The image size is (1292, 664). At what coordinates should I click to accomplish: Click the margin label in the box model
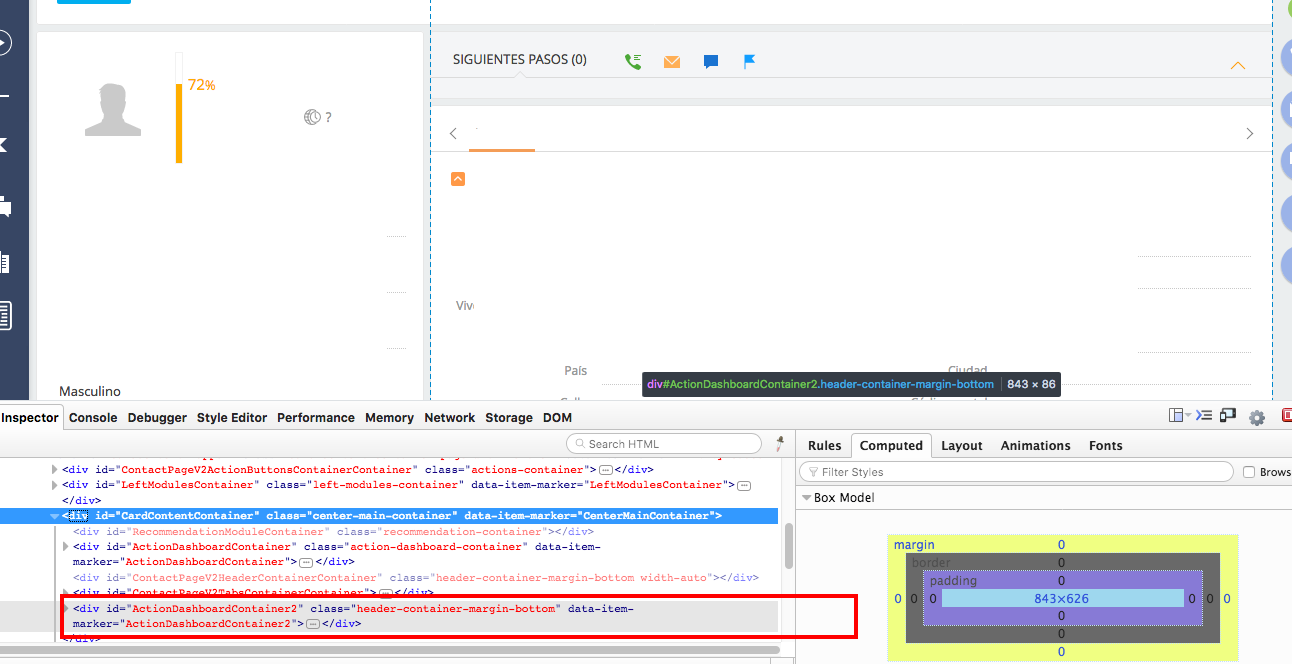tap(914, 545)
